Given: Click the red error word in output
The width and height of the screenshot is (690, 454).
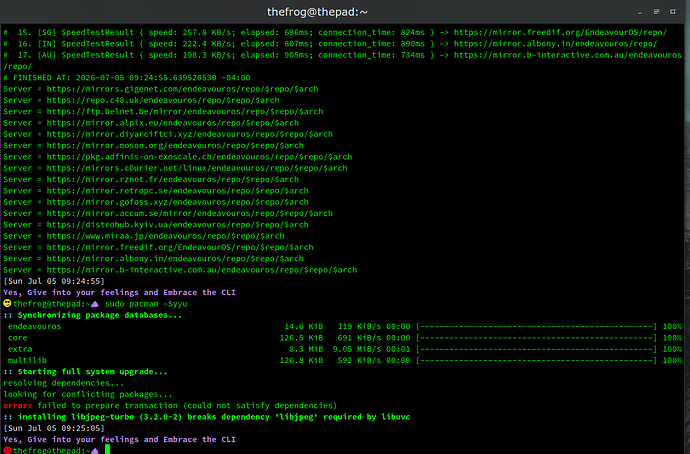Looking at the screenshot, I should point(18,406).
